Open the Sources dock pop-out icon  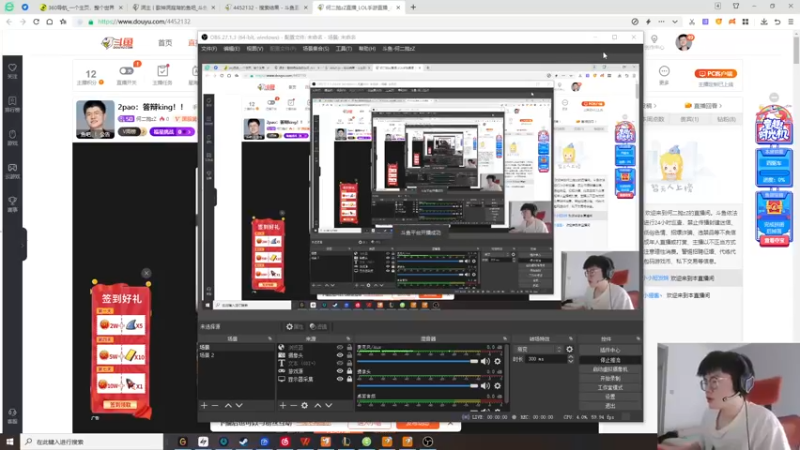(x=348, y=339)
